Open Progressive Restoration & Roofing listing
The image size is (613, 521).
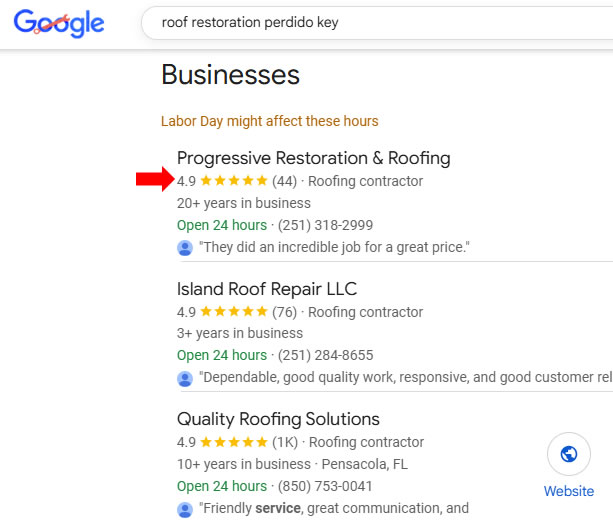313,158
